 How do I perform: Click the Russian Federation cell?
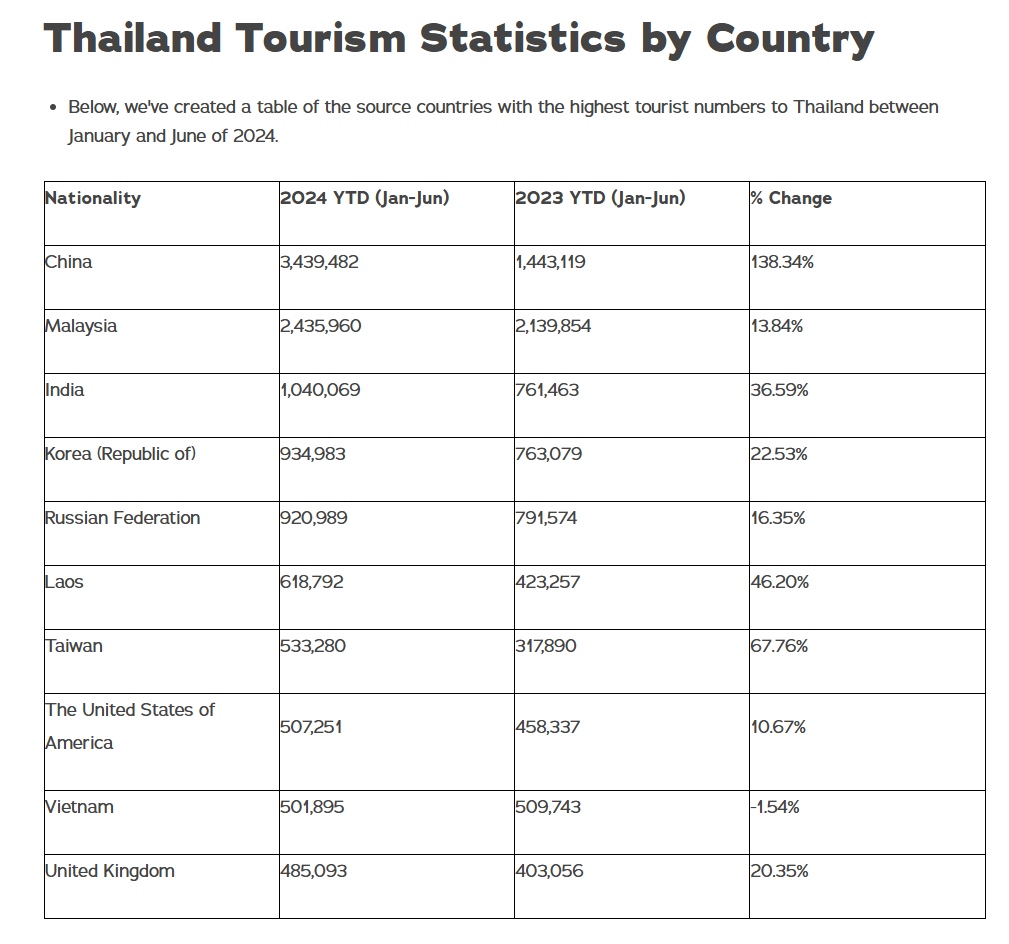[123, 518]
